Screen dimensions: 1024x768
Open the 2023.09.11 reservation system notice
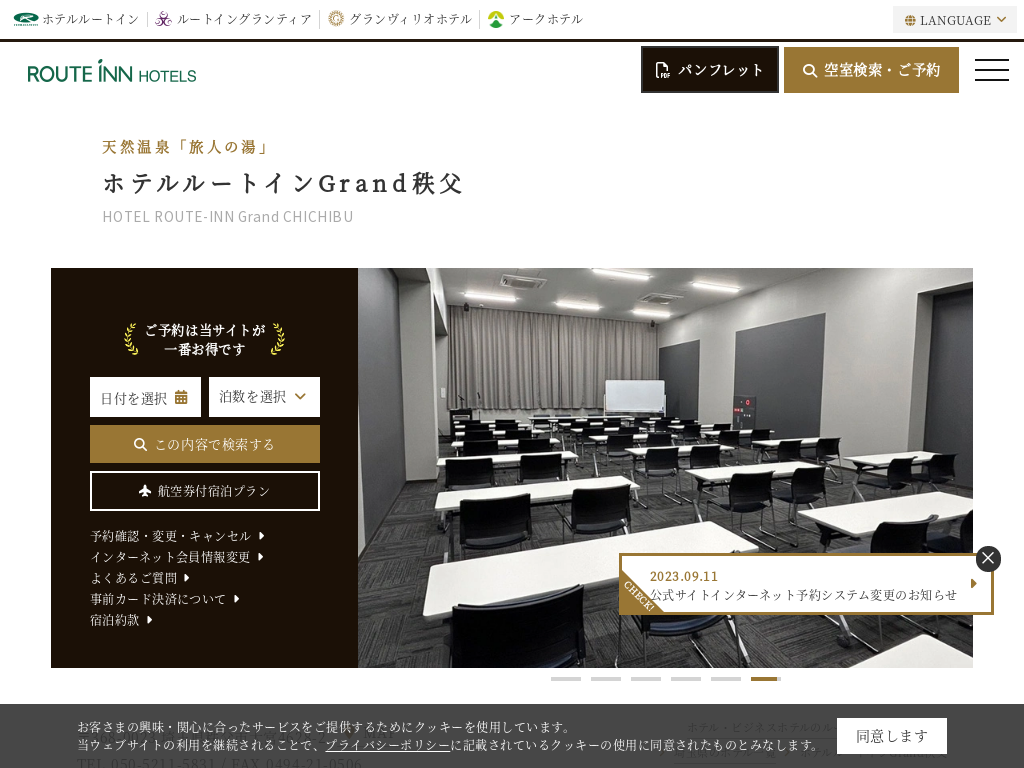tap(806, 585)
